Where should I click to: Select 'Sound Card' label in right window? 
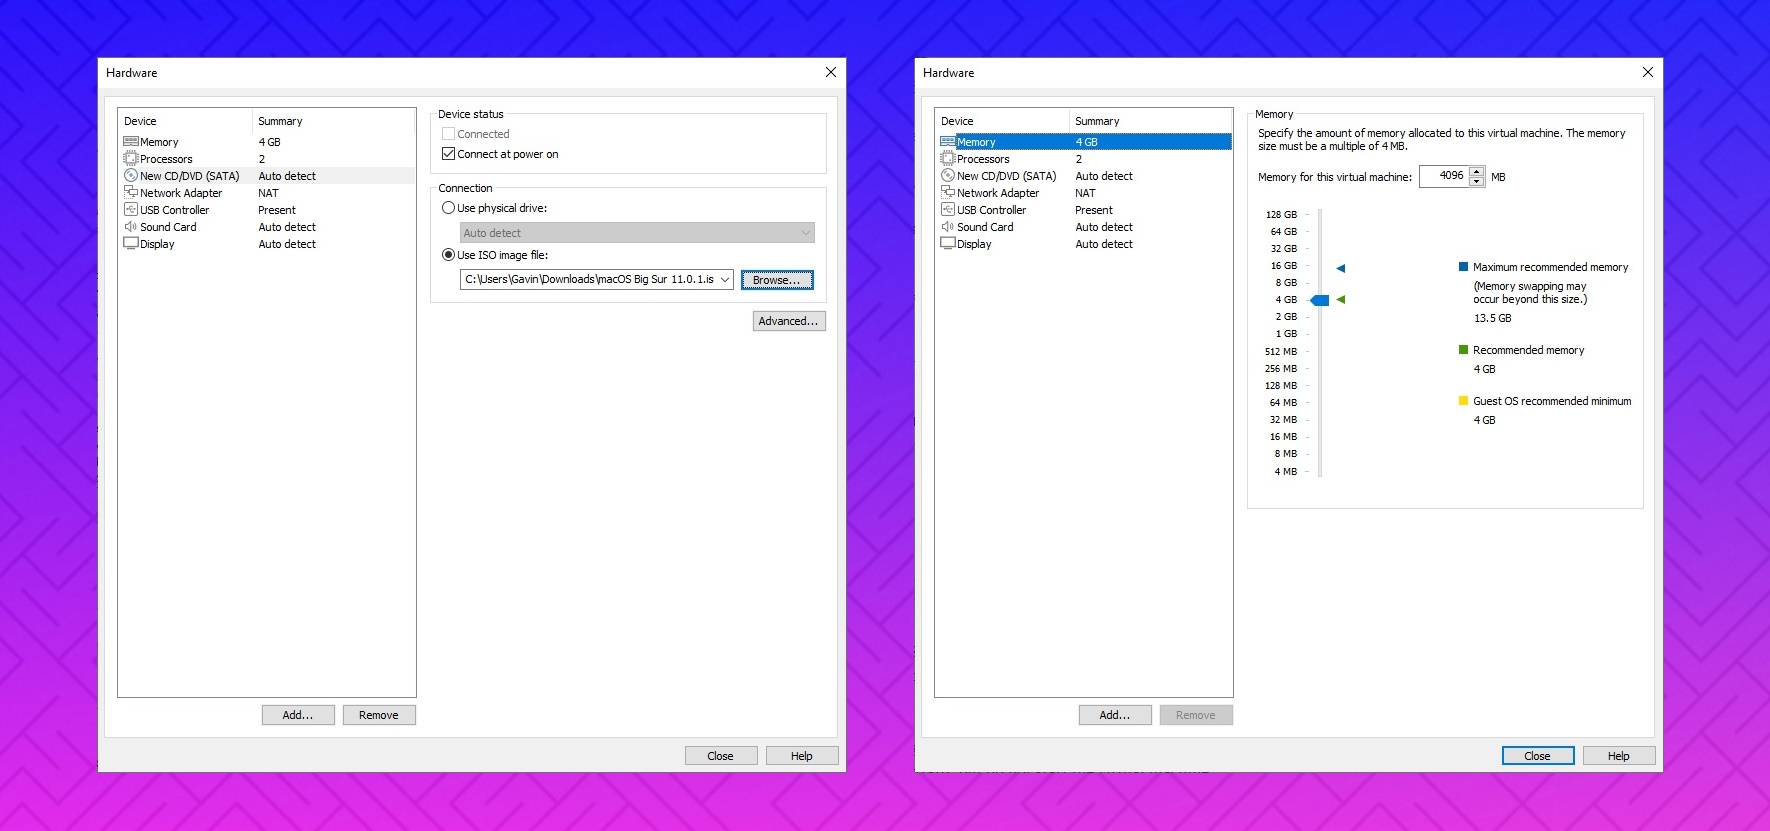pyautogui.click(x=985, y=227)
